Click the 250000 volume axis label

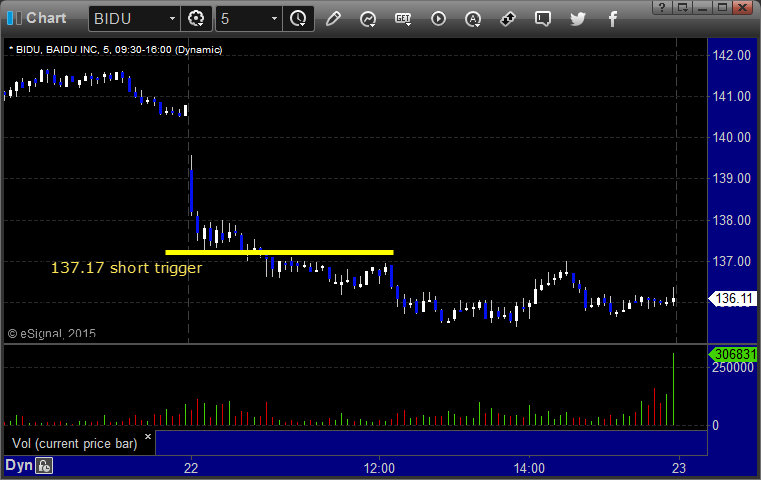pos(733,367)
